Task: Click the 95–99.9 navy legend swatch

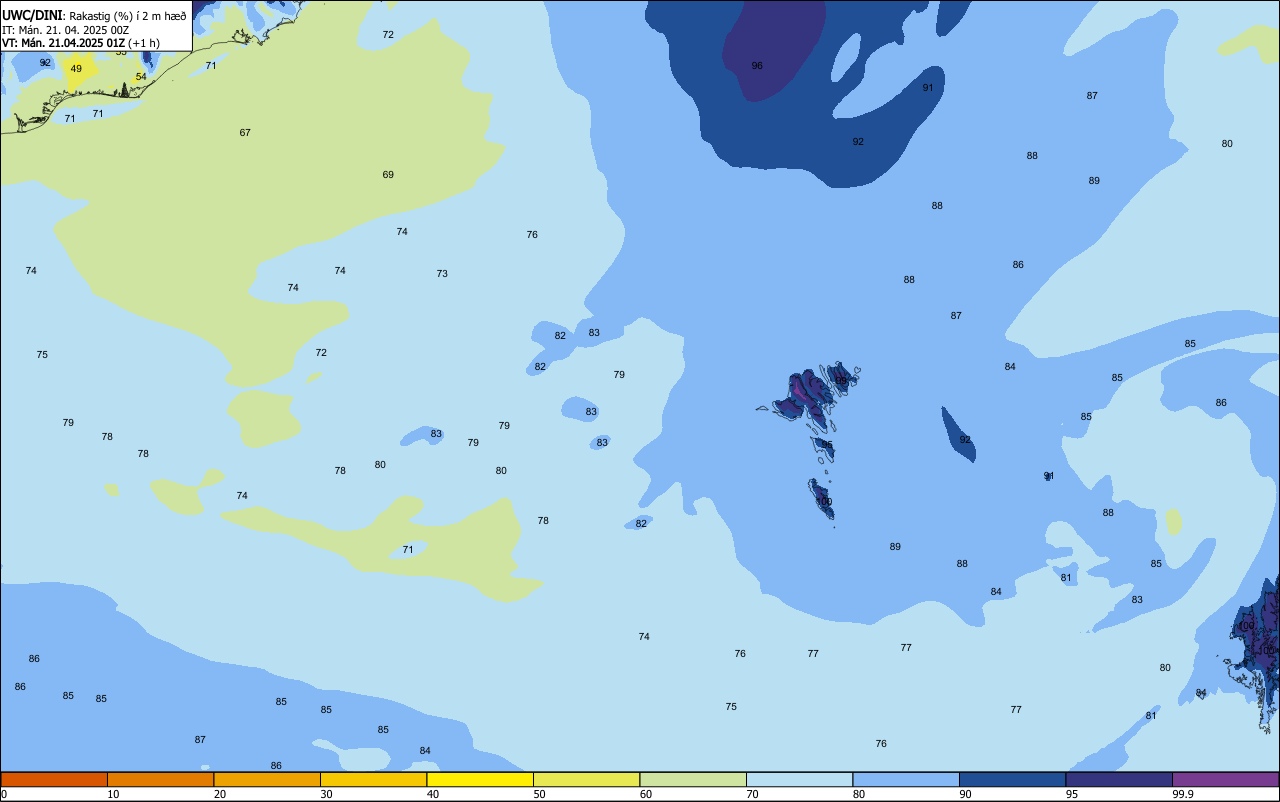Action: (x=1119, y=779)
